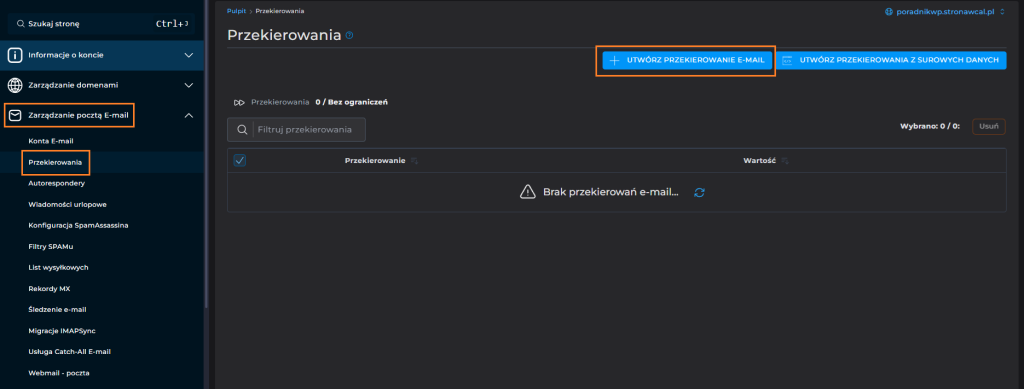
Task: Open Rekordy MX menu item
Action: tap(49, 288)
